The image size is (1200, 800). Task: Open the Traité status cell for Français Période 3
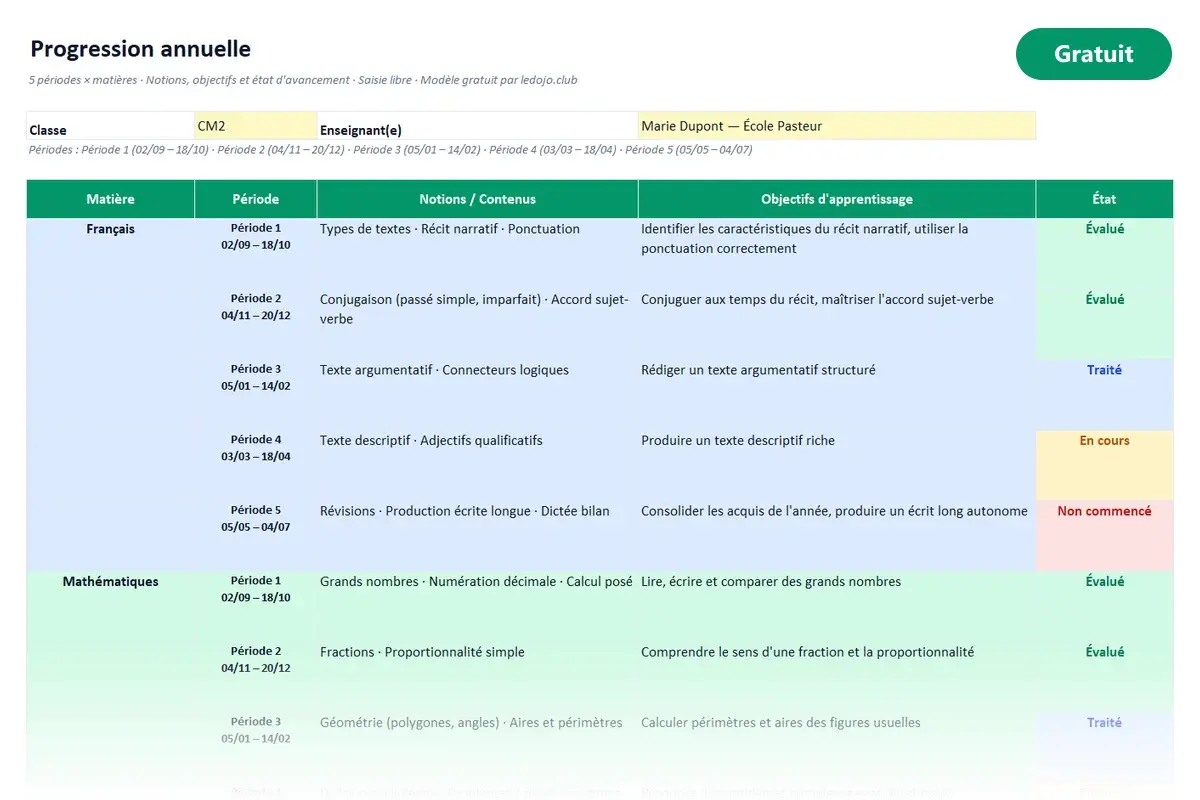[x=1104, y=394]
